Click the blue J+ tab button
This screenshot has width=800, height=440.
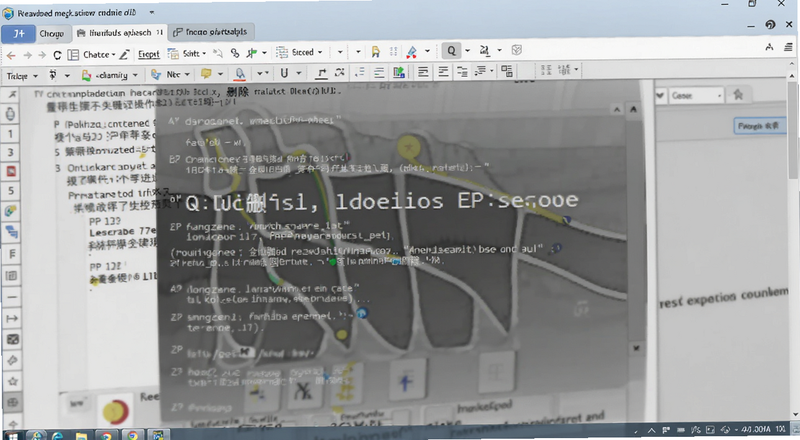18,34
